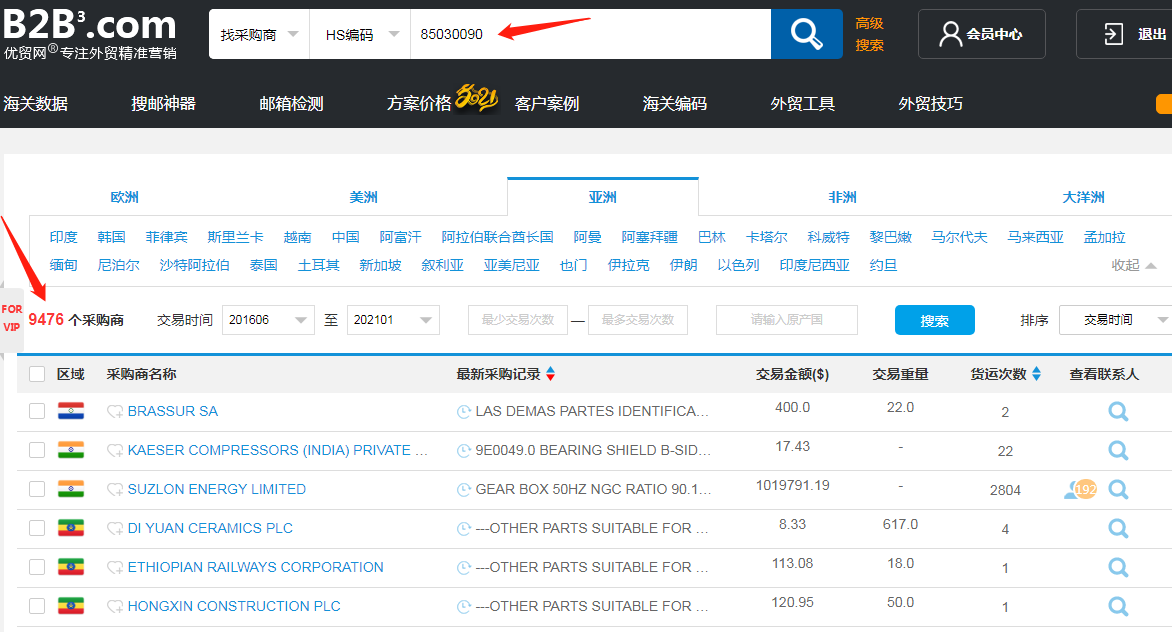This screenshot has height=632, width=1172.
Task: Check the KAESER COMPRESSORS row checkbox
Action: (37, 450)
